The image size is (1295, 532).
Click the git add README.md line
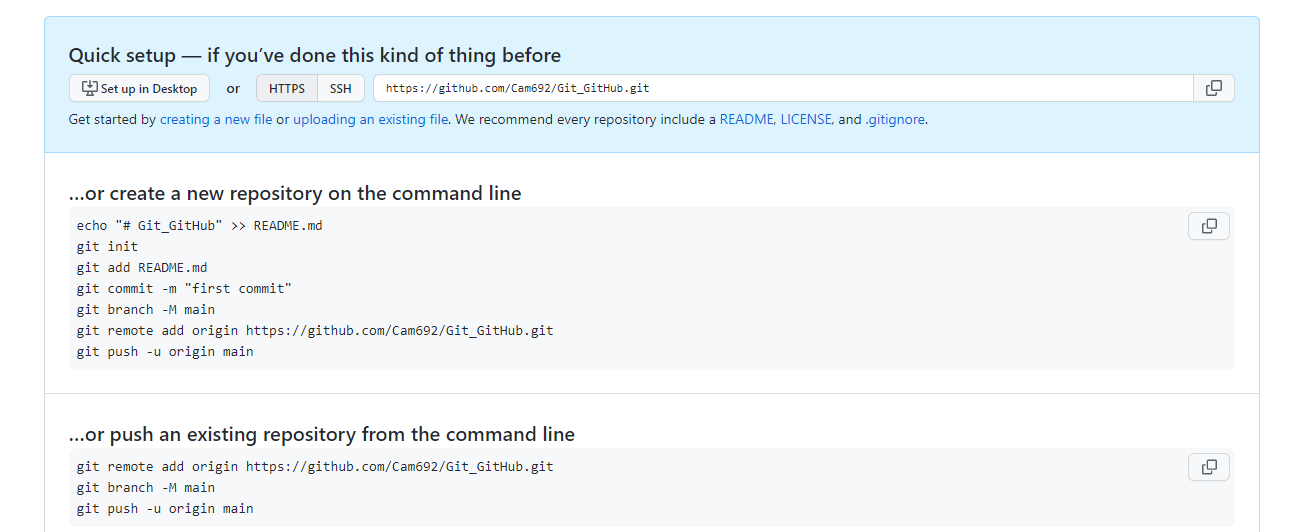pyautogui.click(x=142, y=267)
